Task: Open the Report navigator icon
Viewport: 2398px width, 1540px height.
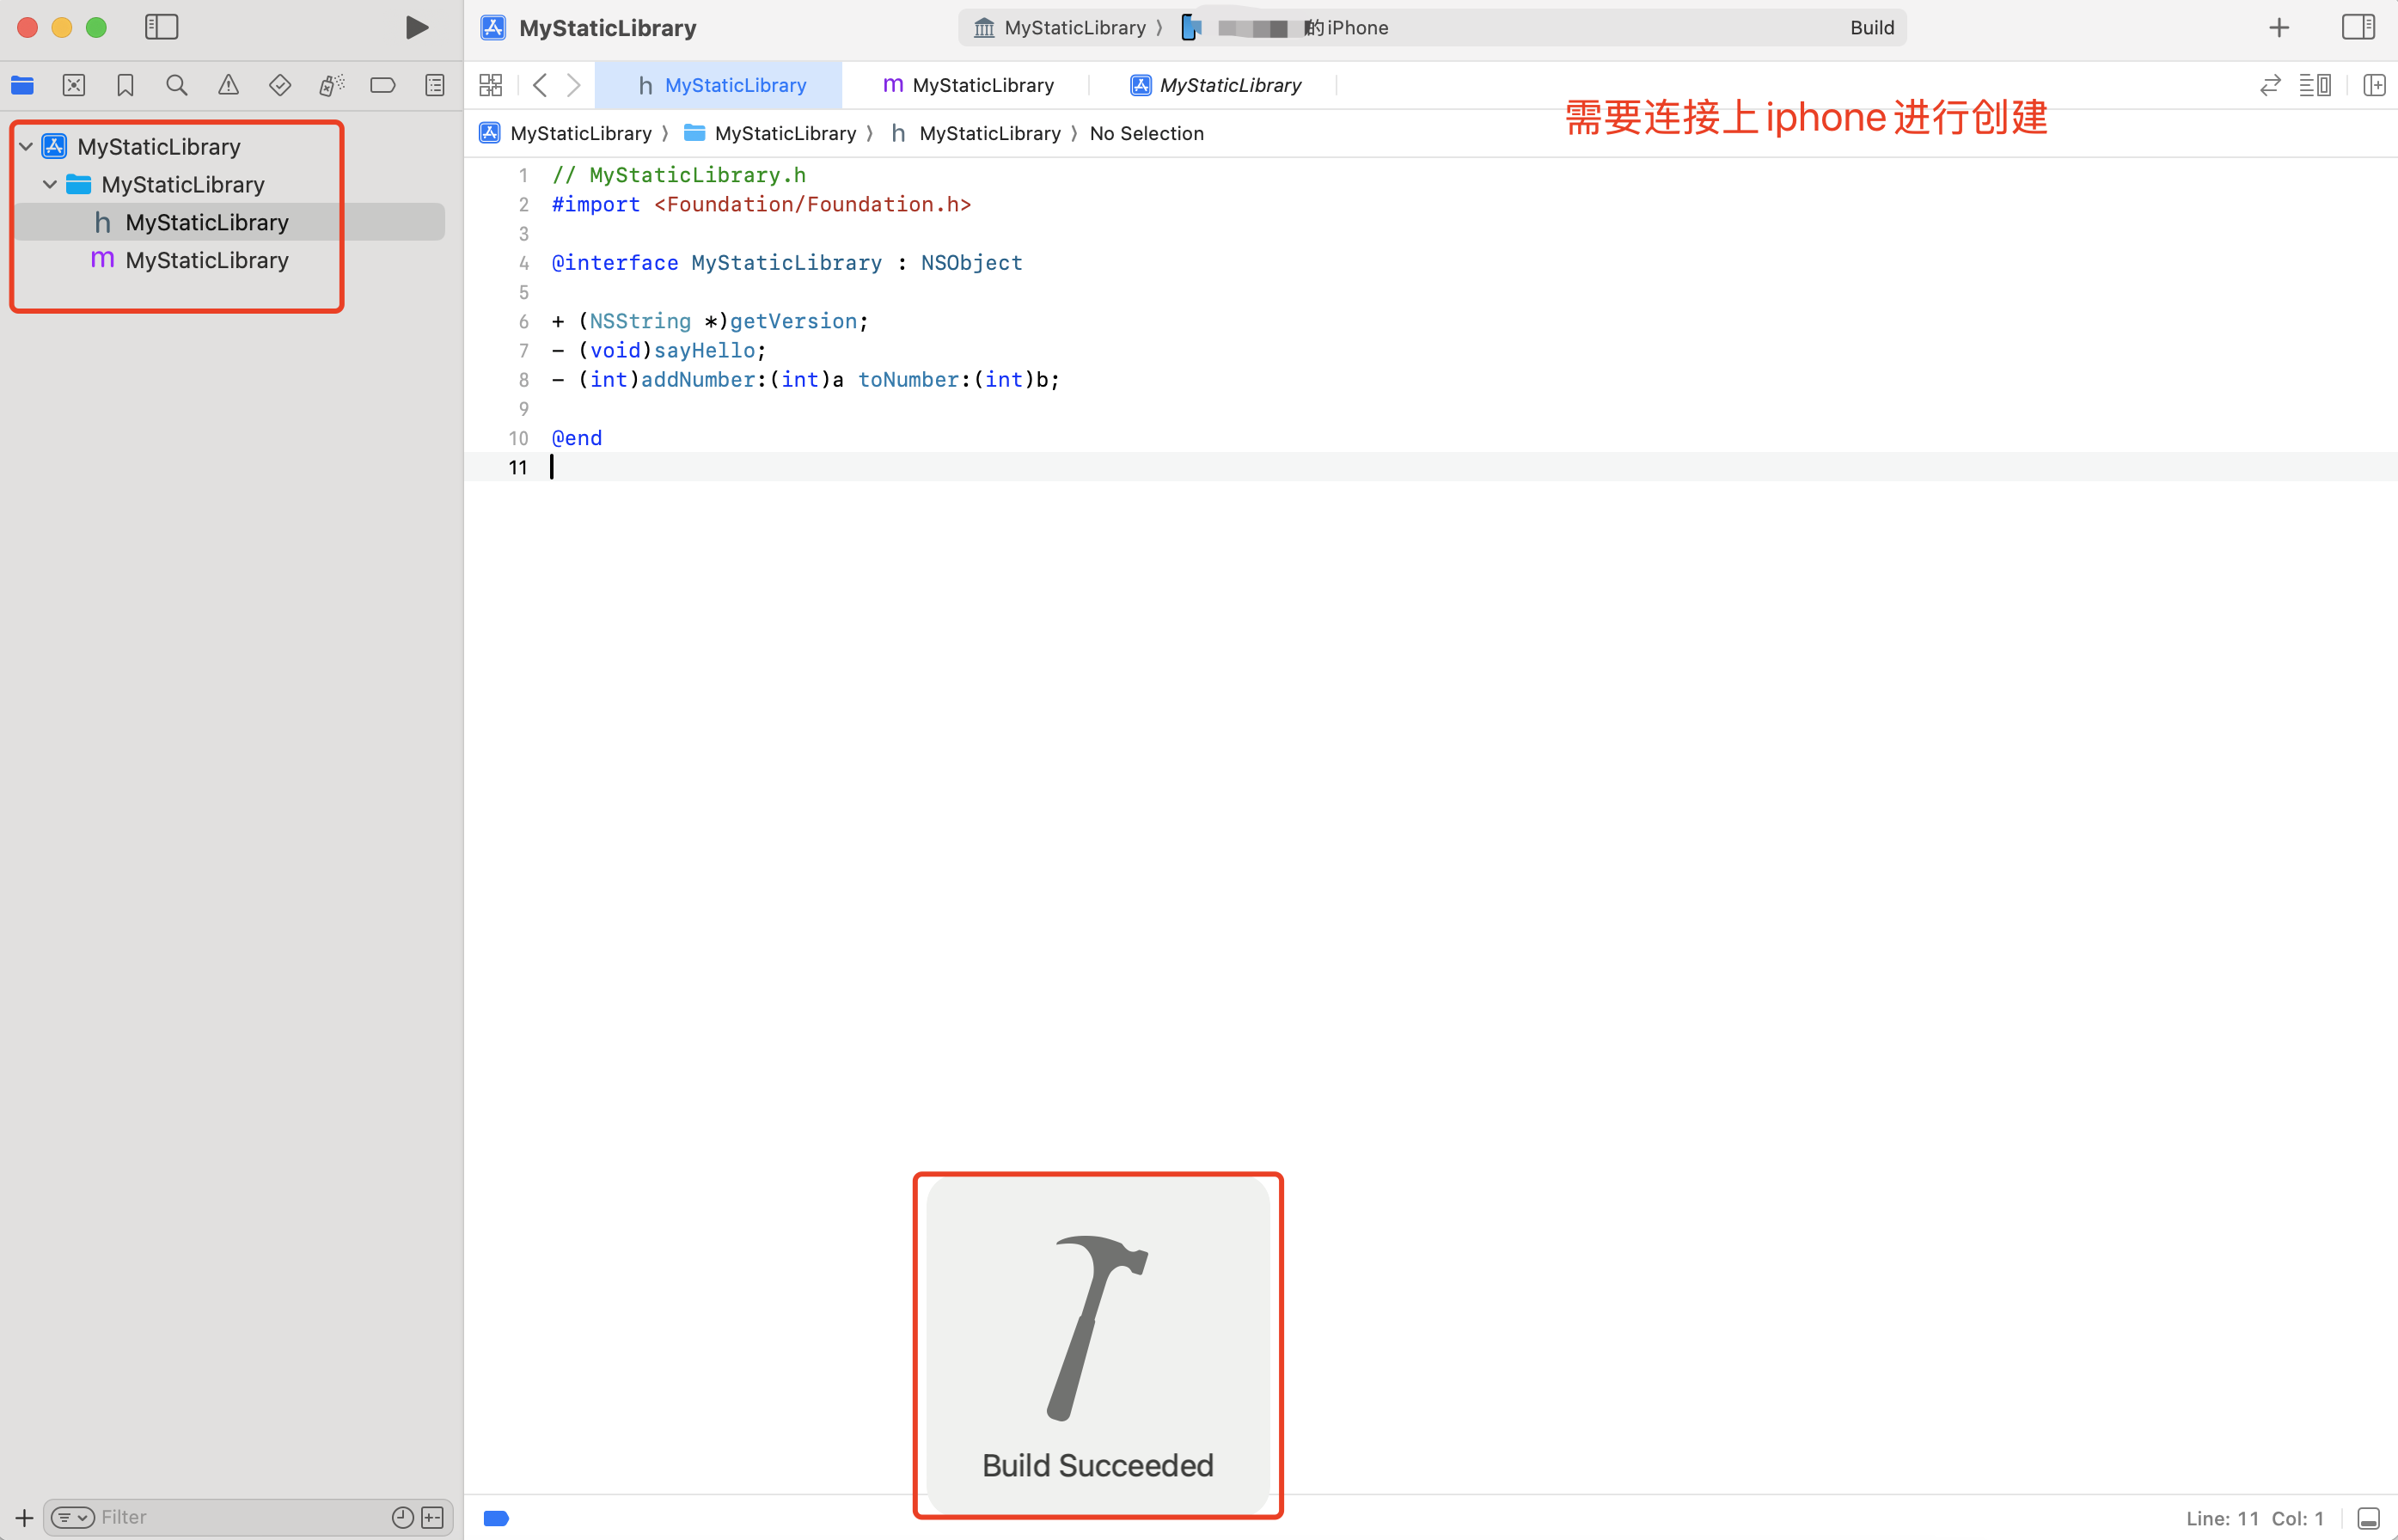Action: 435,85
